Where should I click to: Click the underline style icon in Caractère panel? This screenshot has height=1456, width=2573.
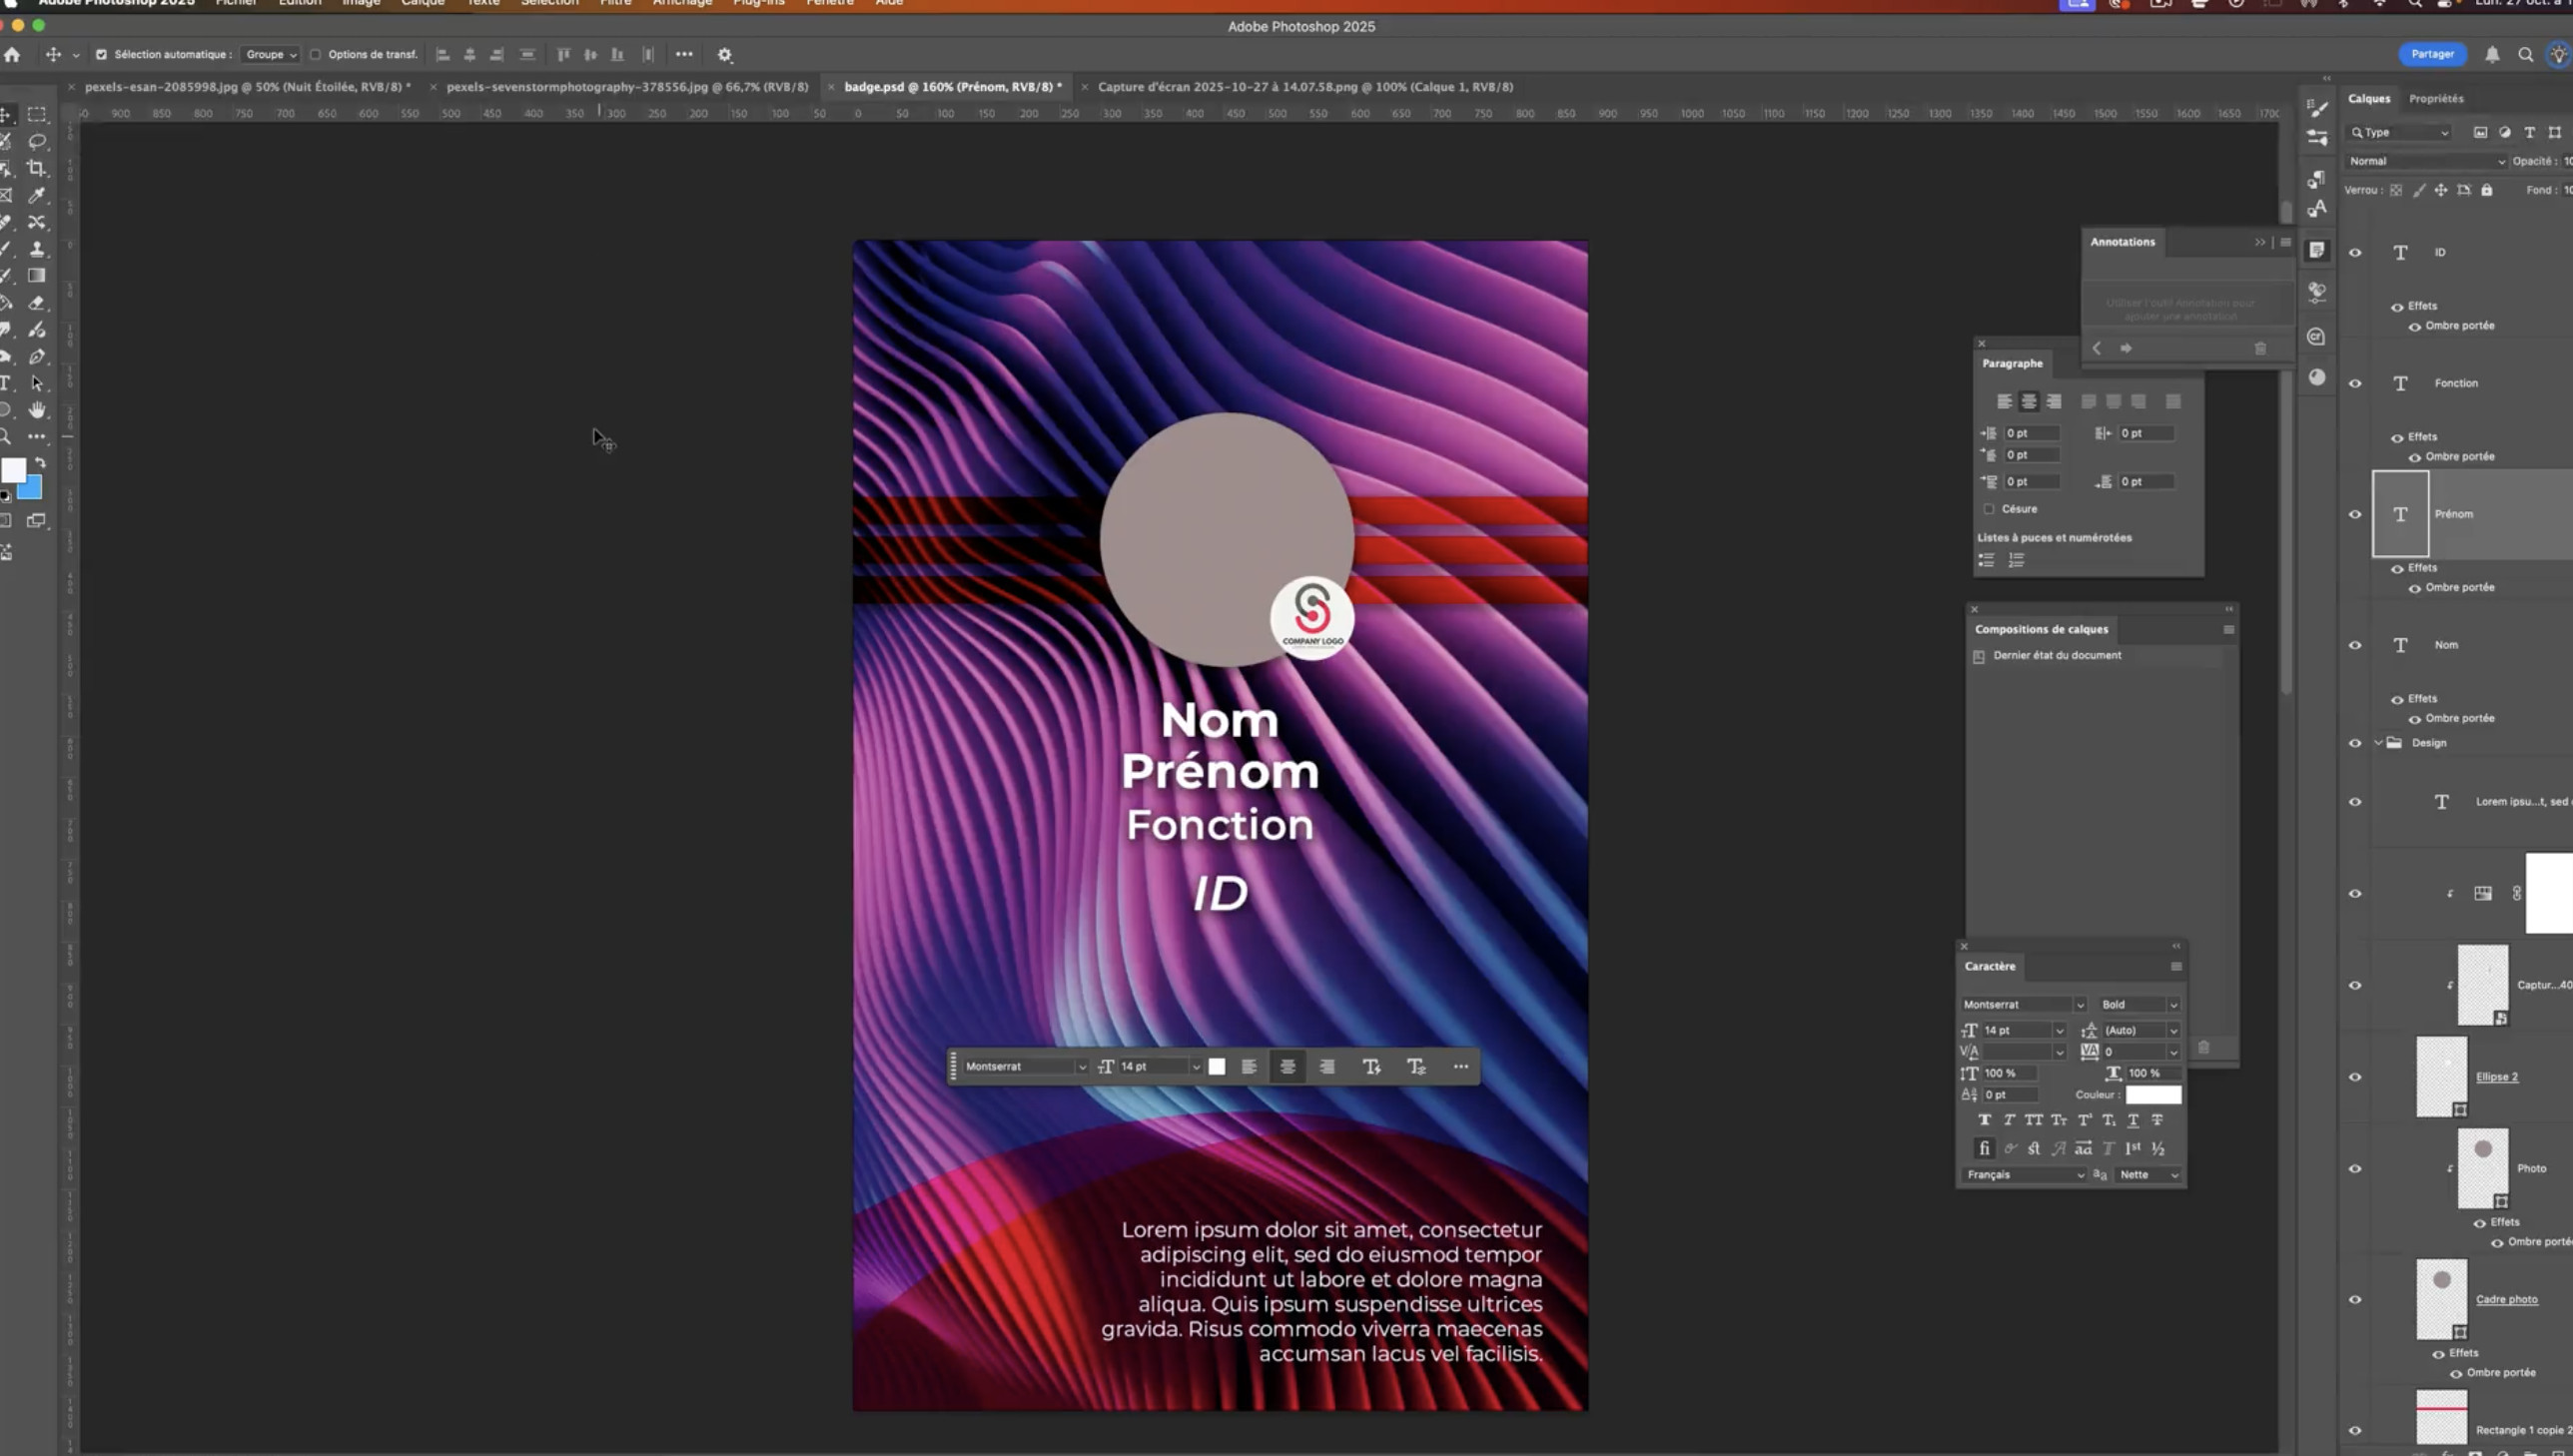click(x=2133, y=1120)
